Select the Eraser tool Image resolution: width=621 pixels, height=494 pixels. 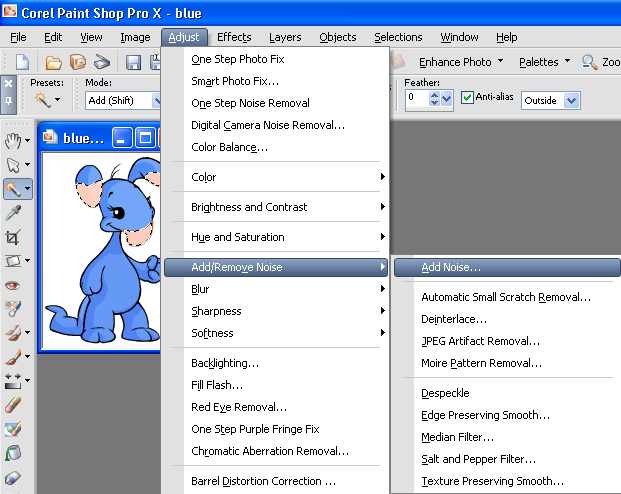[x=13, y=405]
